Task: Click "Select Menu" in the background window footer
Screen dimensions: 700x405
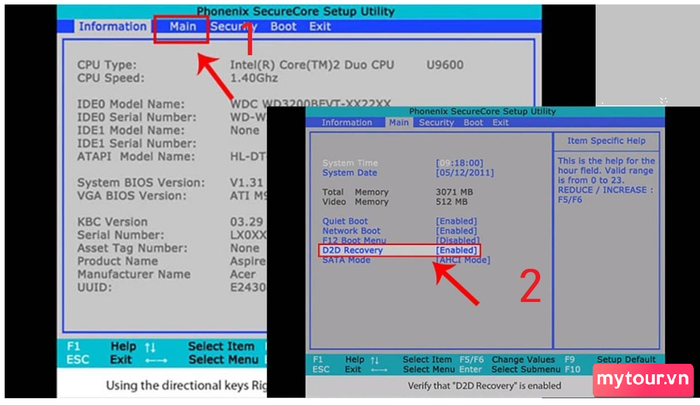Action: click(223, 359)
